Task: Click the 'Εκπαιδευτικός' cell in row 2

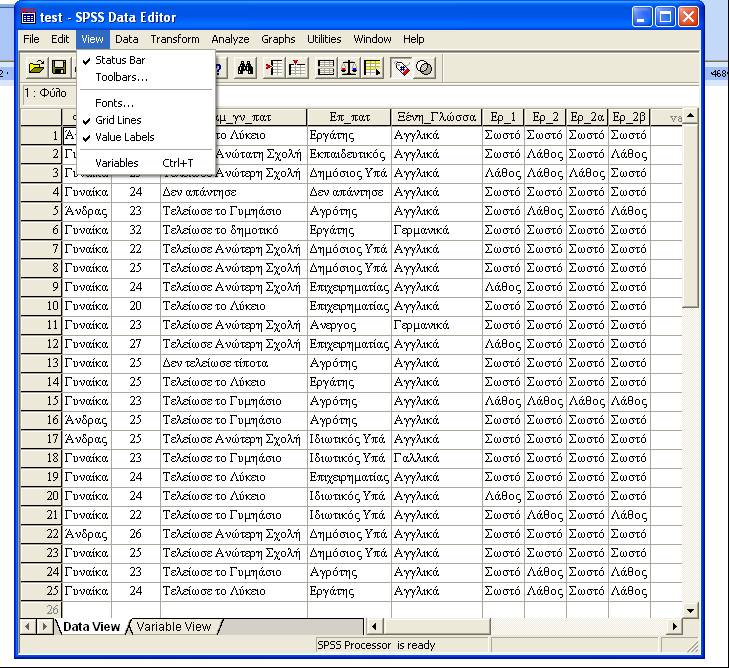Action: click(349, 154)
